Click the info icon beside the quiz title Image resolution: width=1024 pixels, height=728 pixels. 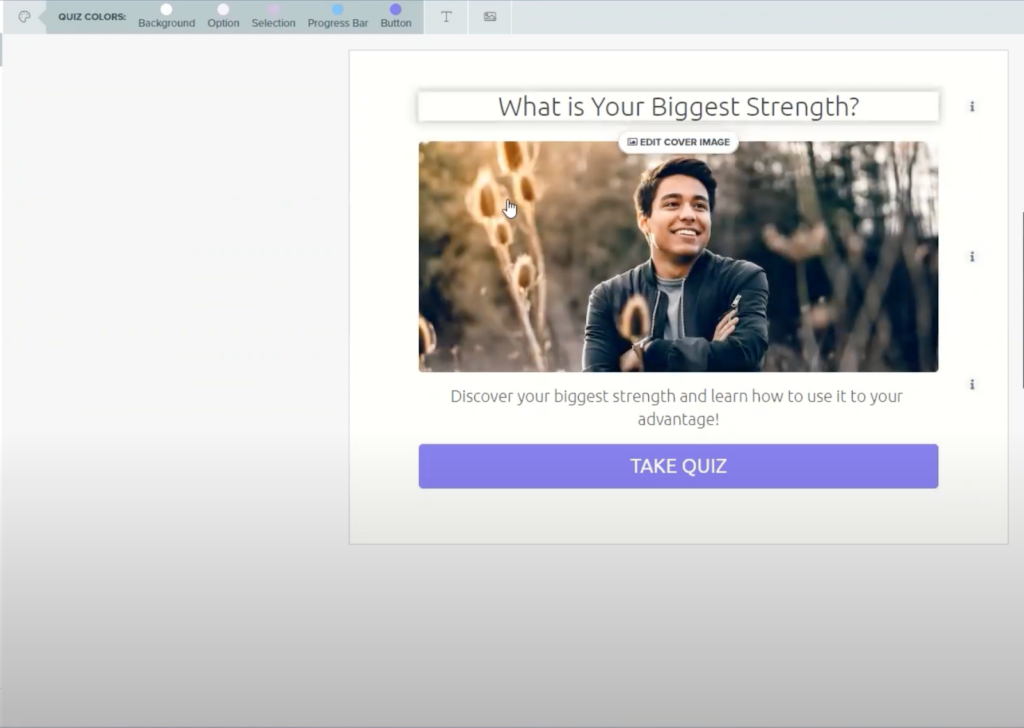click(x=972, y=106)
